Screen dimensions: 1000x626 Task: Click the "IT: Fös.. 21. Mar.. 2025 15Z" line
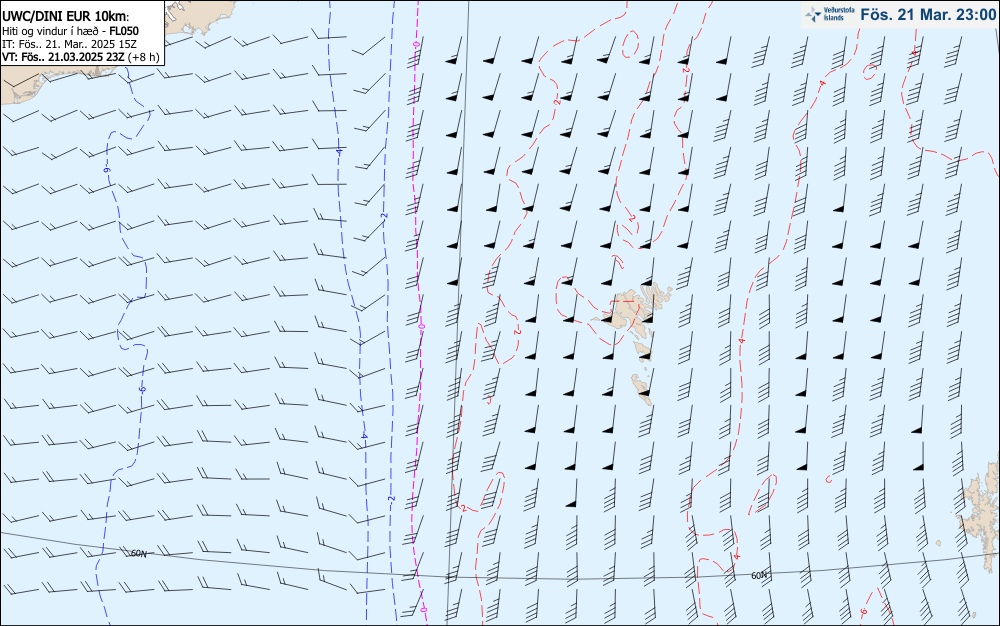[70, 44]
